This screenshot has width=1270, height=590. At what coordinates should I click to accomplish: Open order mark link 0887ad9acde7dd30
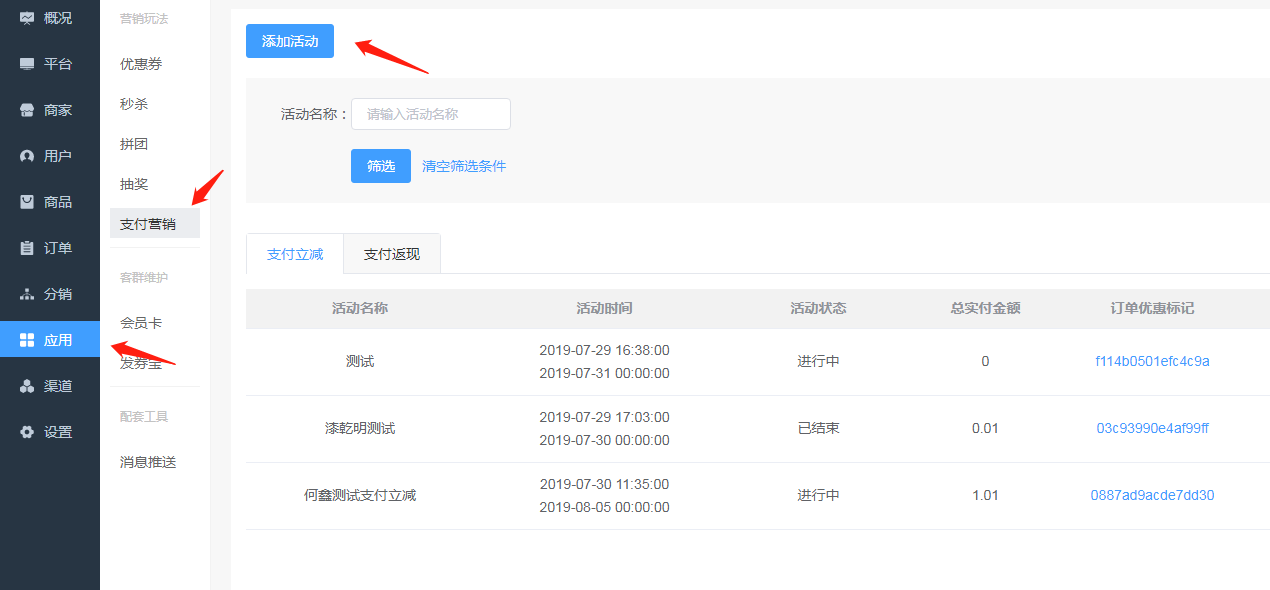[x=1153, y=495]
